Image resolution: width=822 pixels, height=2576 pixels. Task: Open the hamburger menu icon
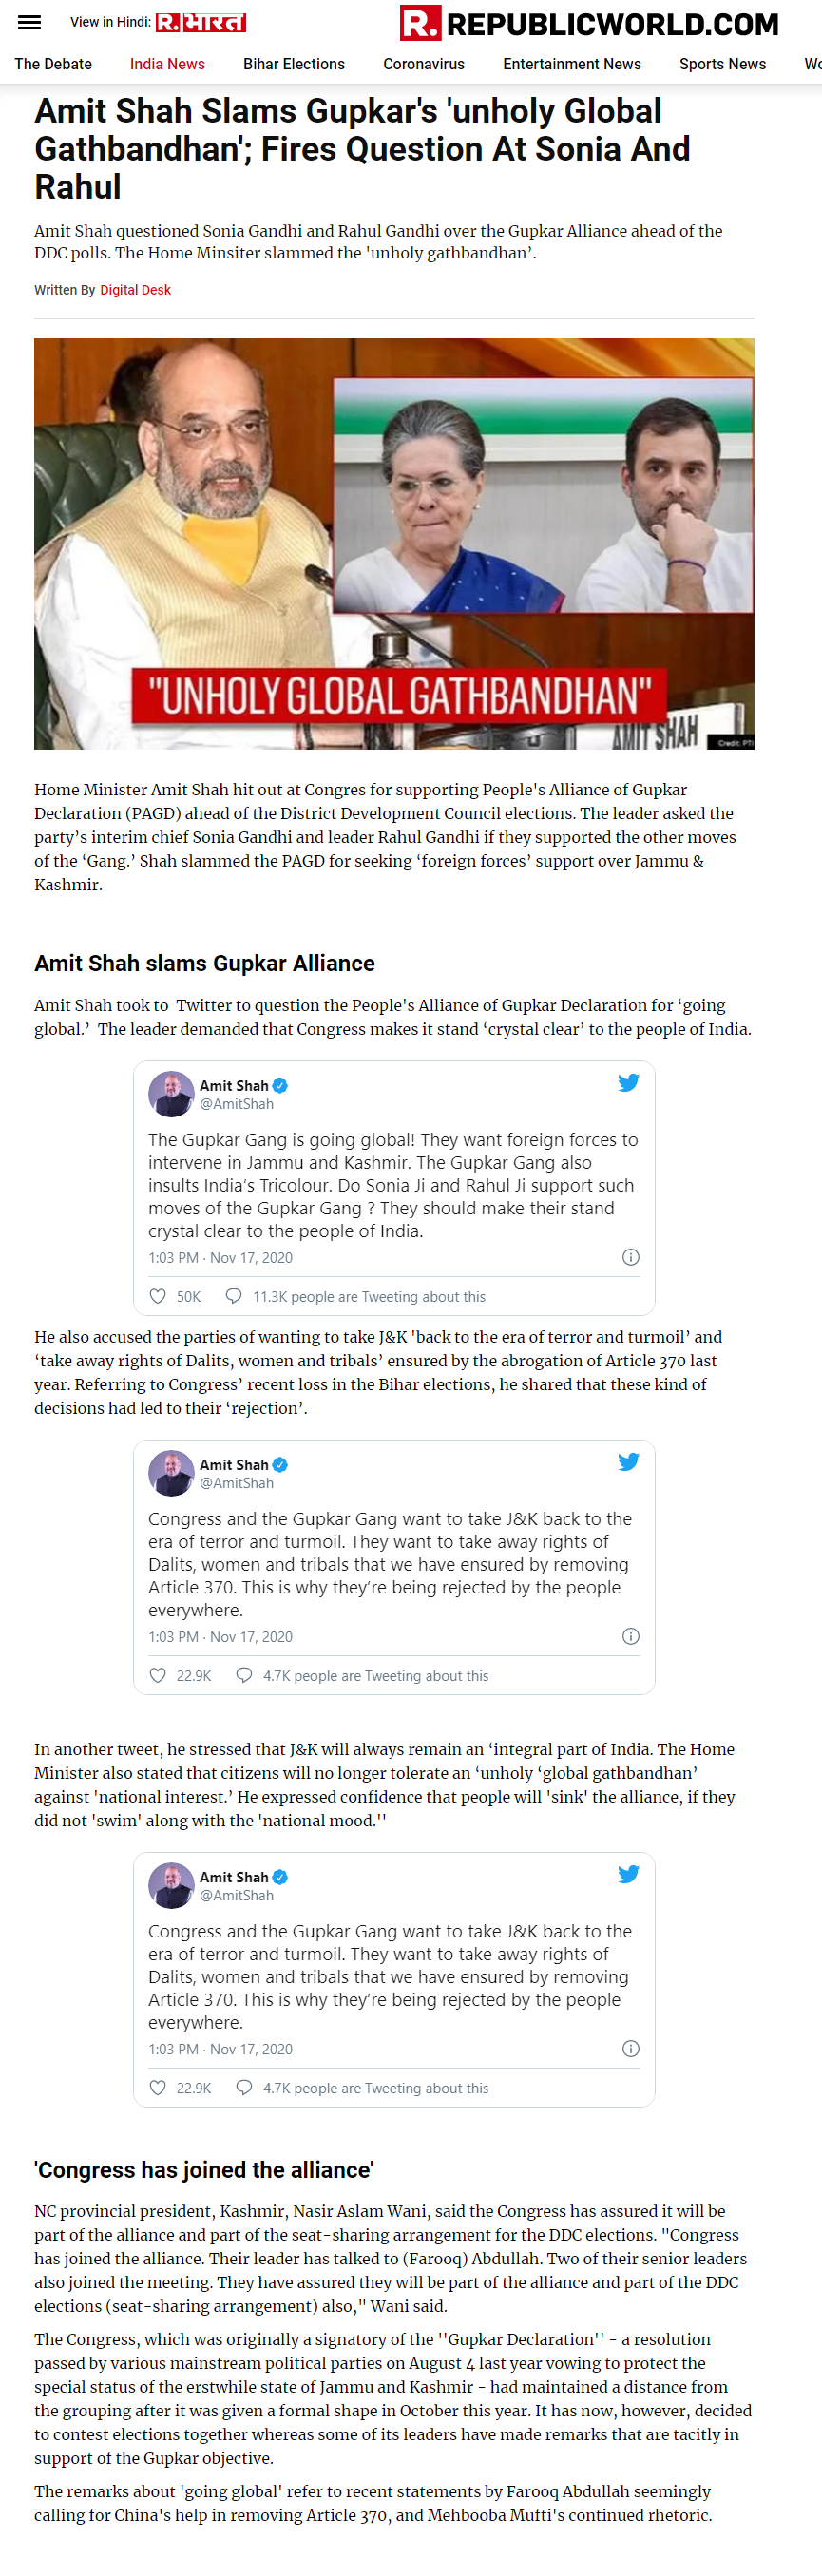click(30, 22)
